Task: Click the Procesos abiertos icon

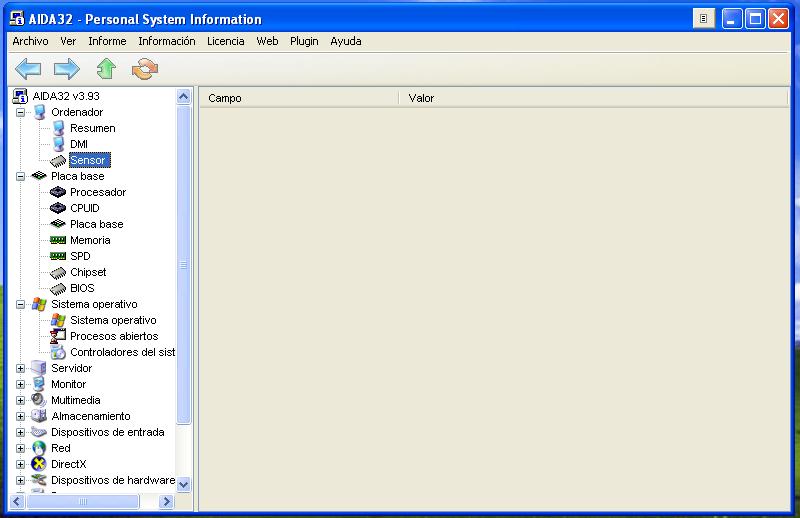Action: (58, 336)
